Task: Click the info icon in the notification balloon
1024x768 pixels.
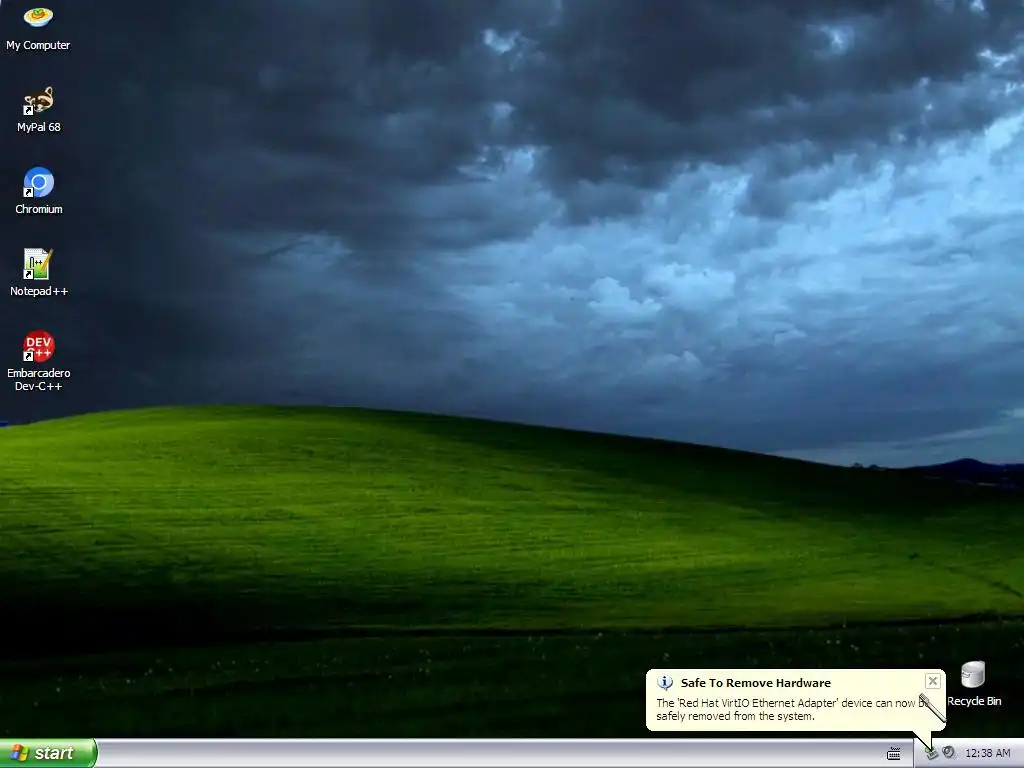Action: tap(665, 683)
